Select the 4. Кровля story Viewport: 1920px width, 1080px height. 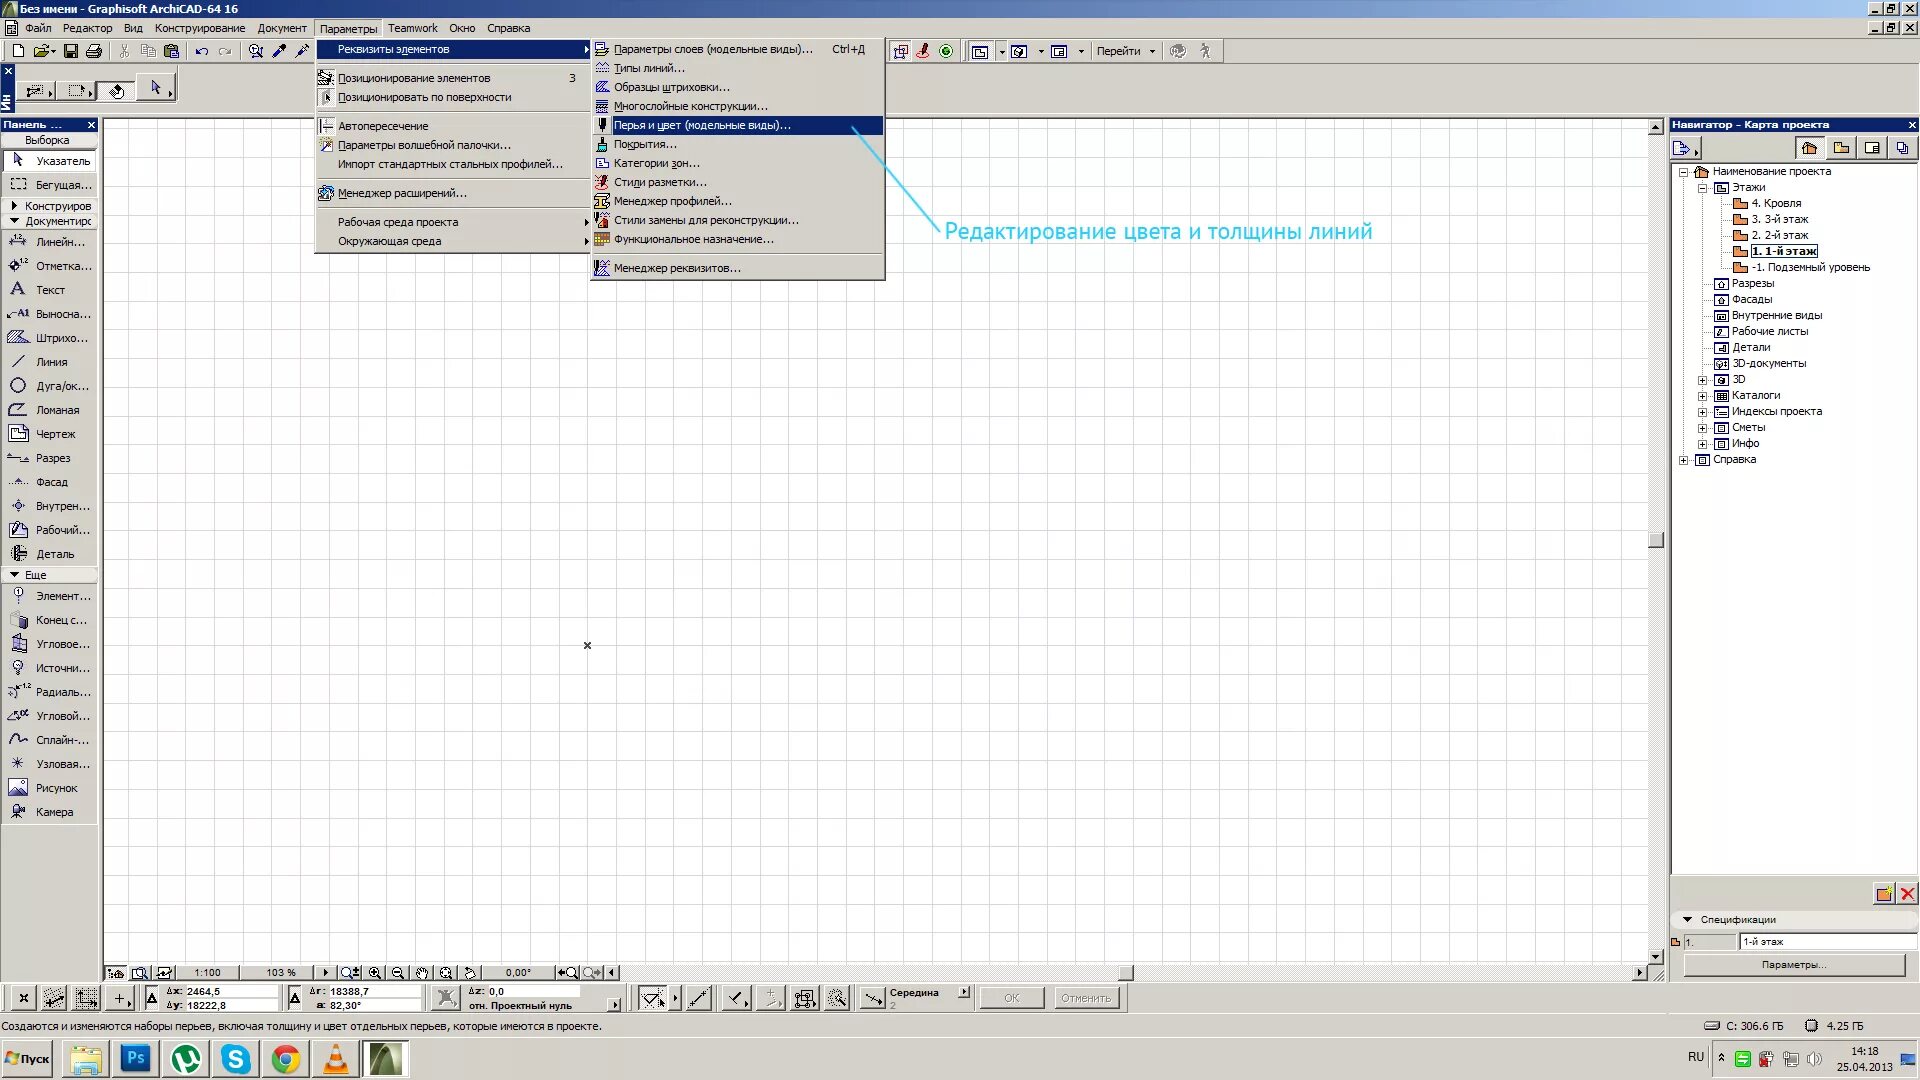(1775, 203)
